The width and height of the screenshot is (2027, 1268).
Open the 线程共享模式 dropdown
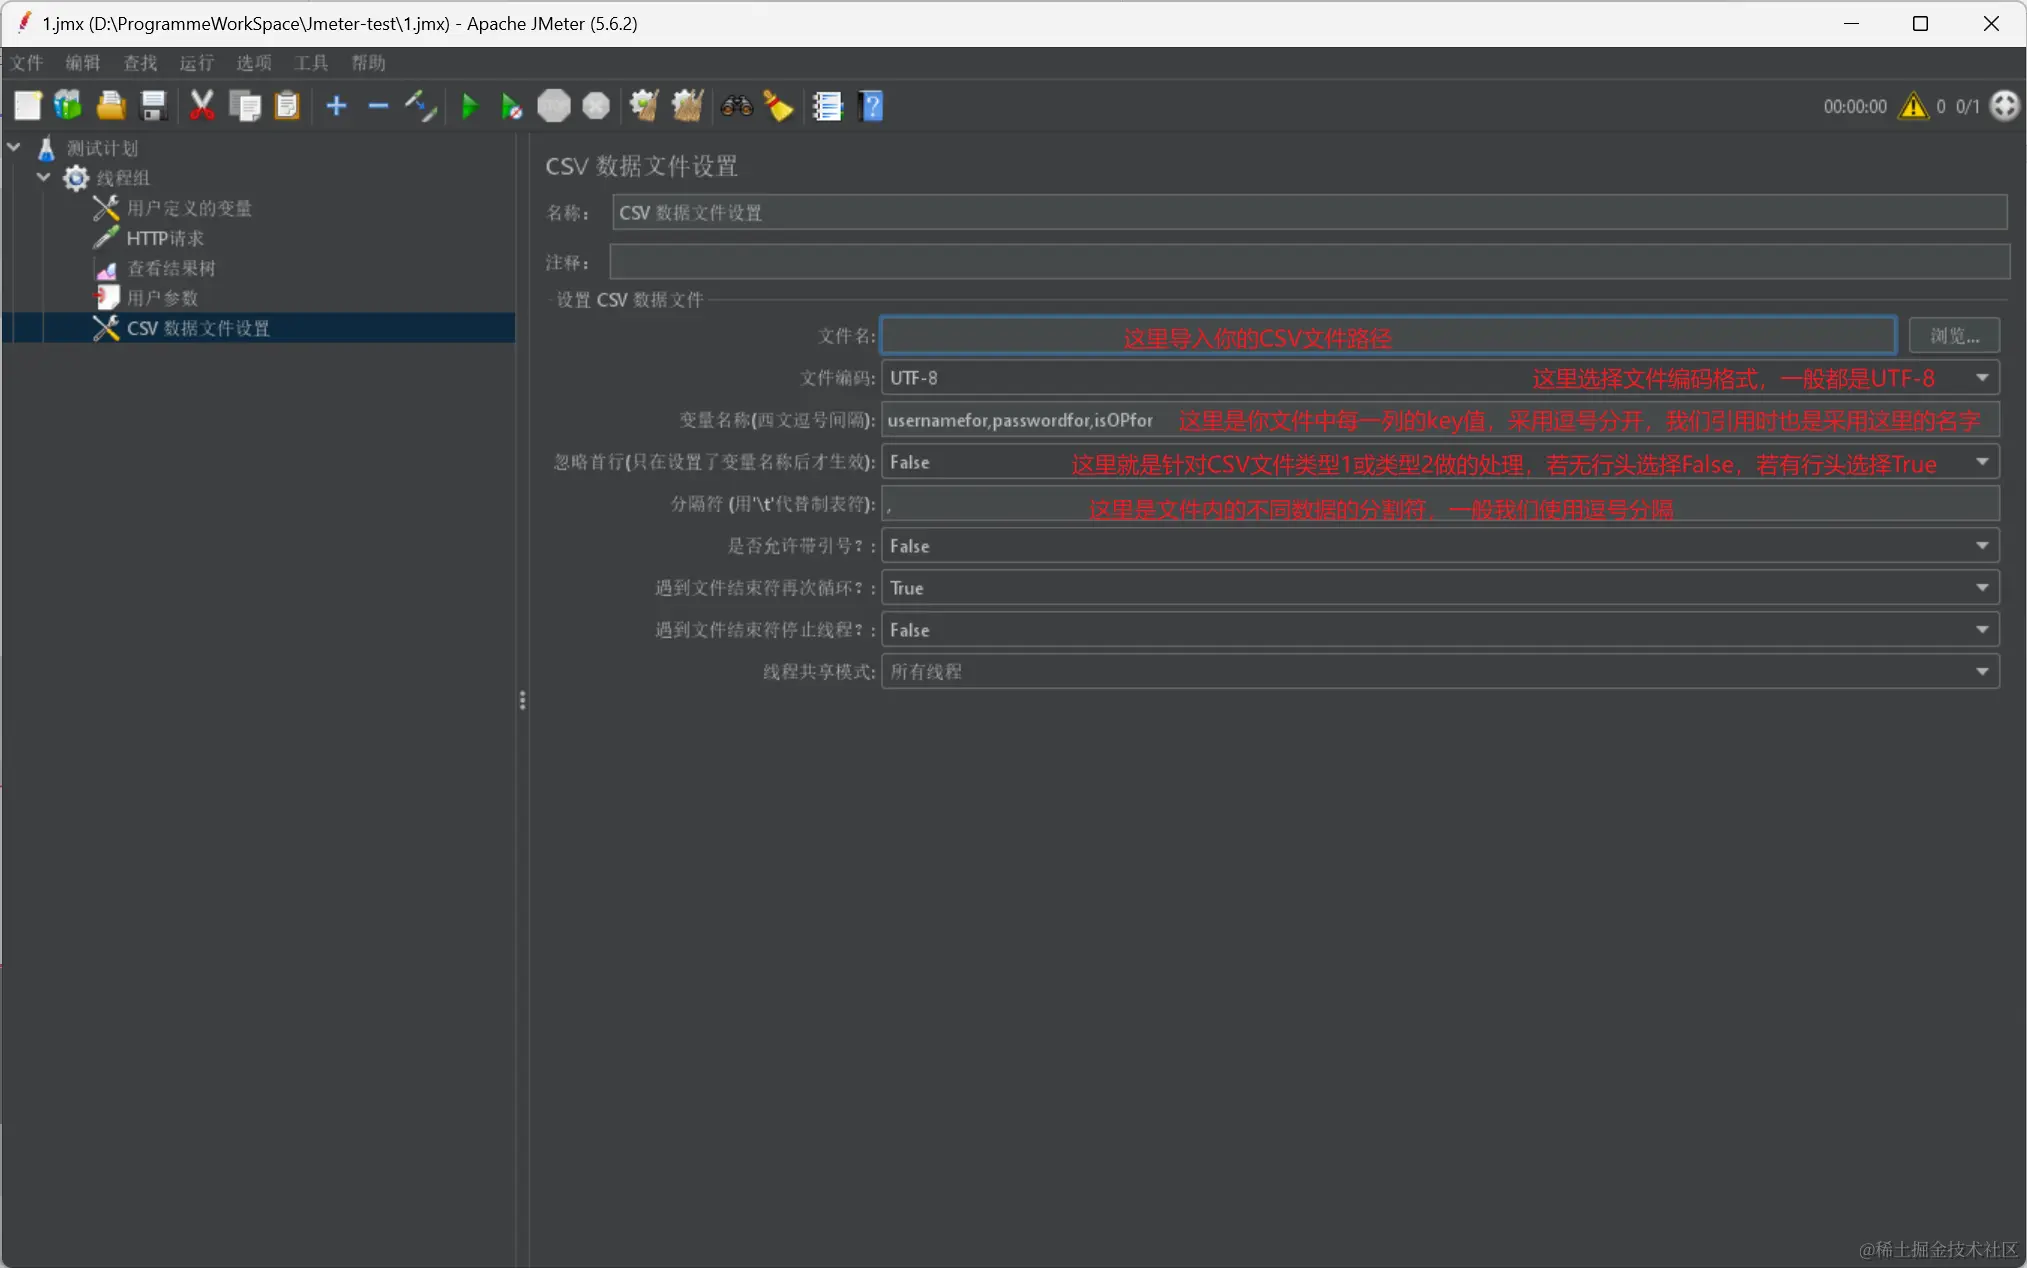tap(1981, 672)
